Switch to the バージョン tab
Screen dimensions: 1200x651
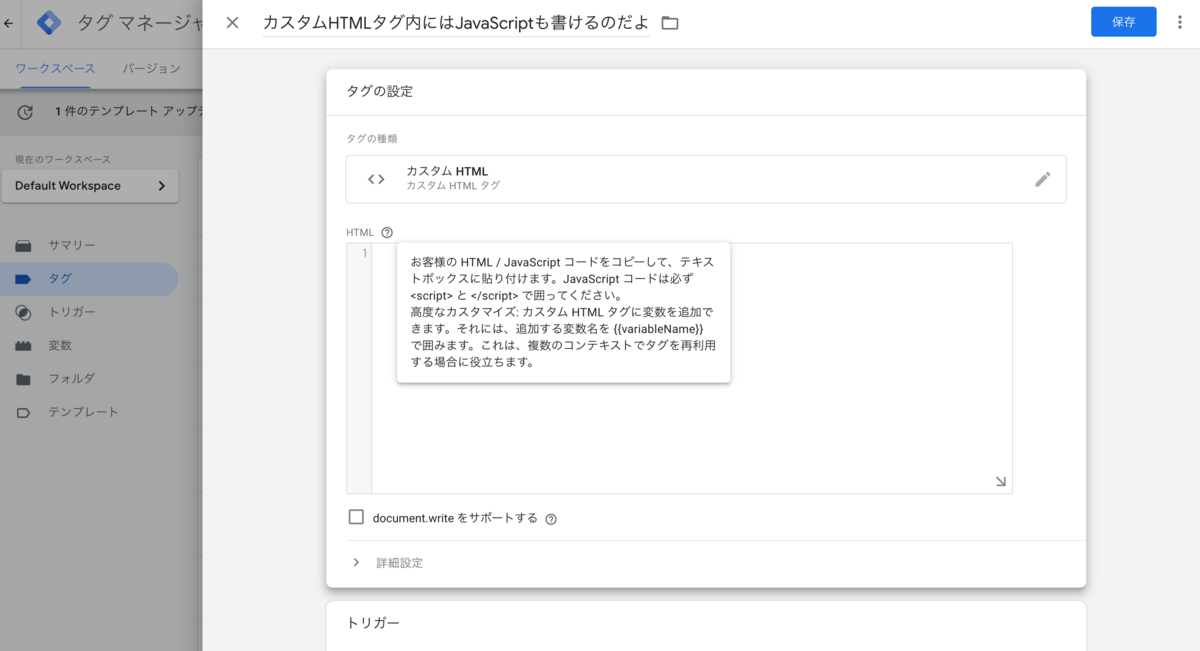tap(152, 68)
